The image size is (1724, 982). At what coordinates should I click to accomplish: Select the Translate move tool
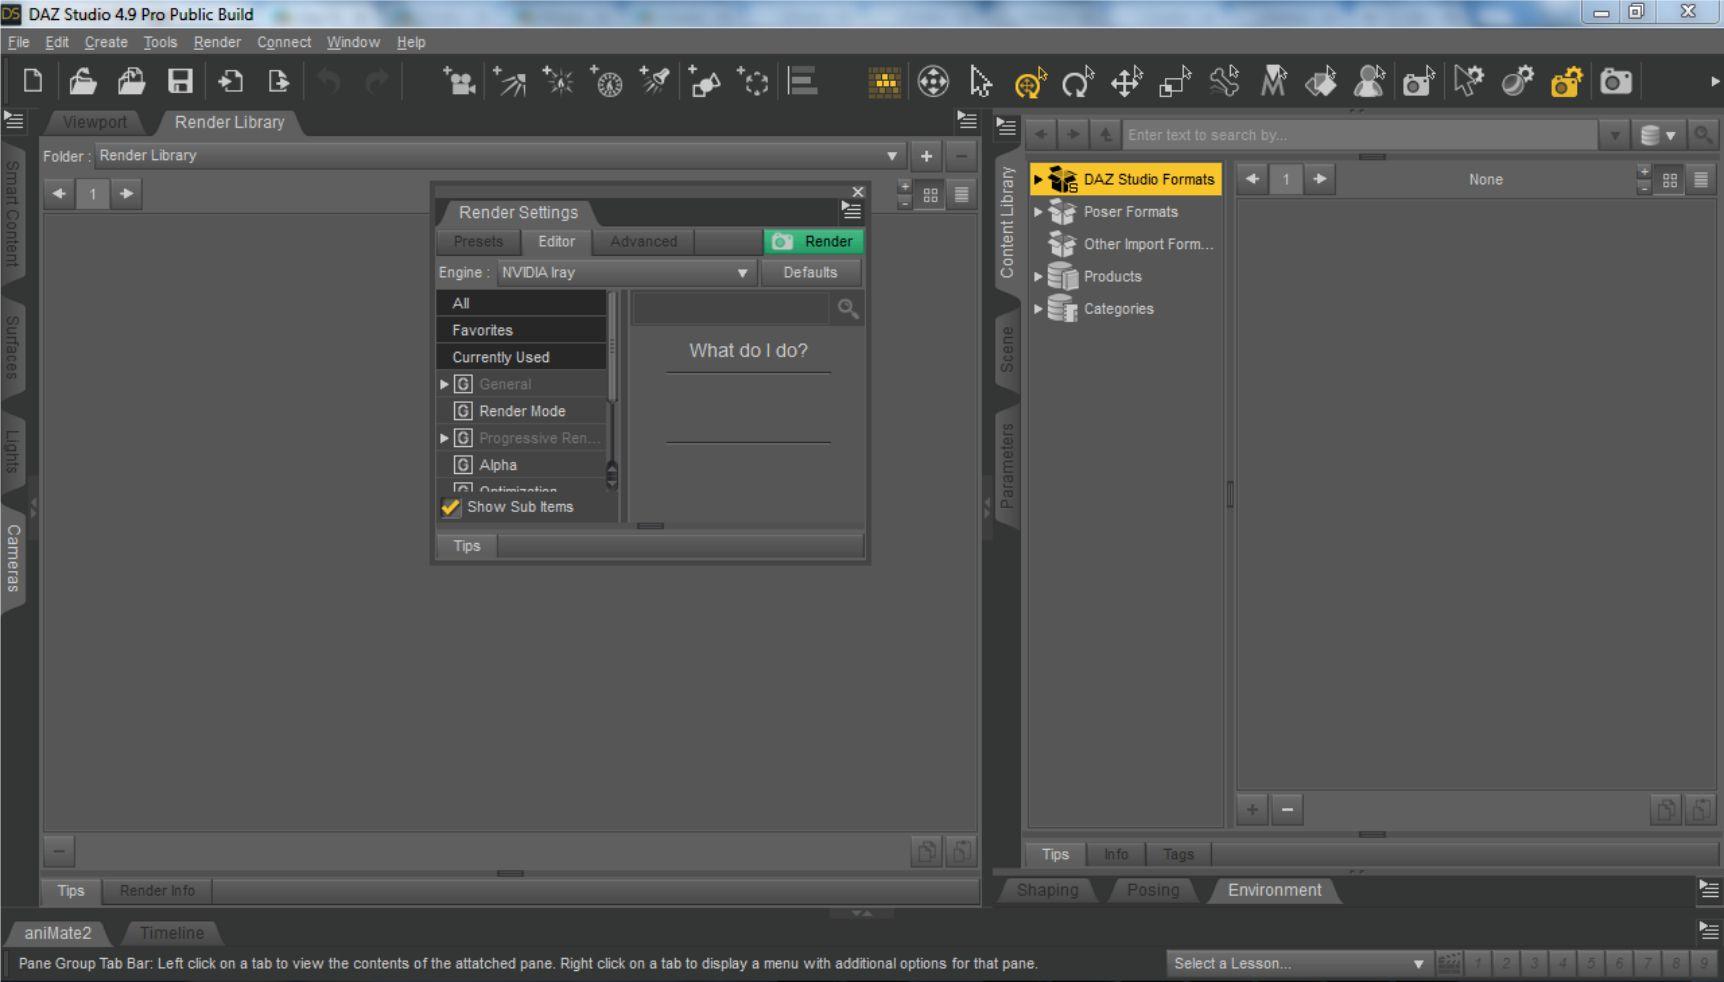tap(1127, 82)
